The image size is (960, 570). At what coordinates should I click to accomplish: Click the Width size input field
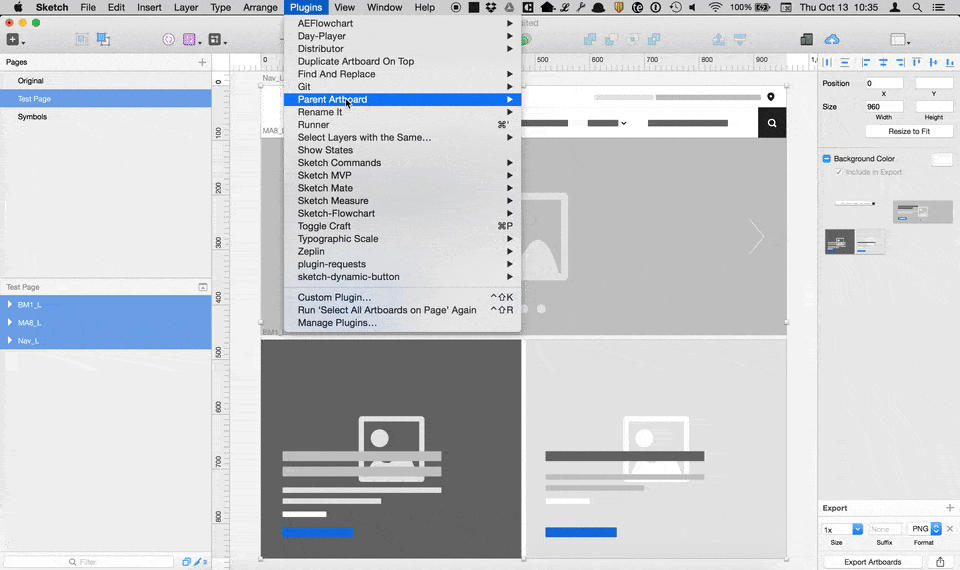pos(883,107)
